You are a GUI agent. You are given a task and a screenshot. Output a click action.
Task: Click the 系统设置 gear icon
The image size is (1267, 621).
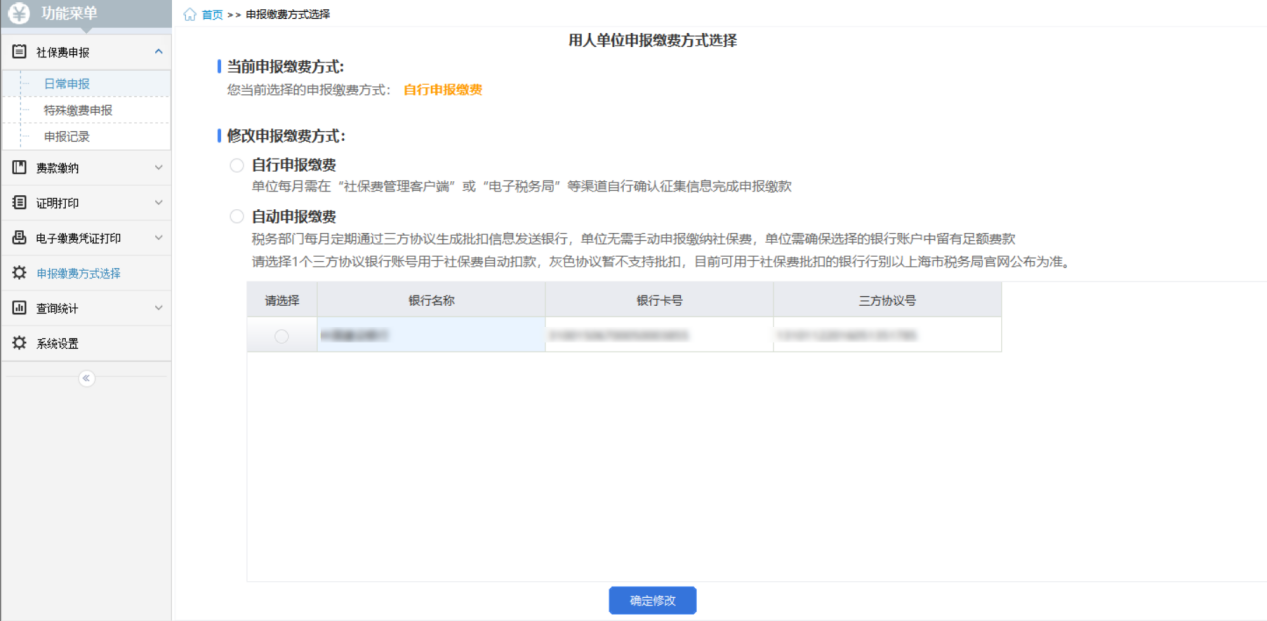click(19, 343)
